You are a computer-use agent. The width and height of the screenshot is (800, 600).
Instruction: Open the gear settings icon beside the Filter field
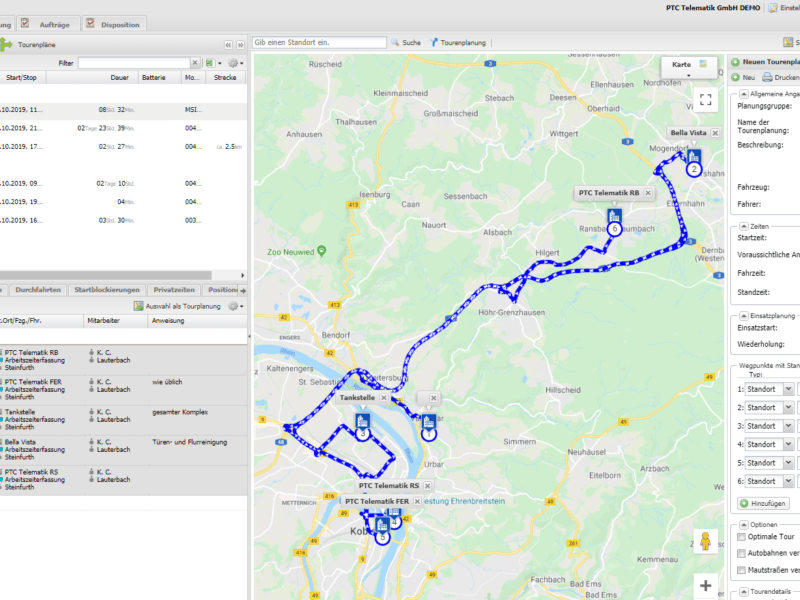(x=234, y=62)
